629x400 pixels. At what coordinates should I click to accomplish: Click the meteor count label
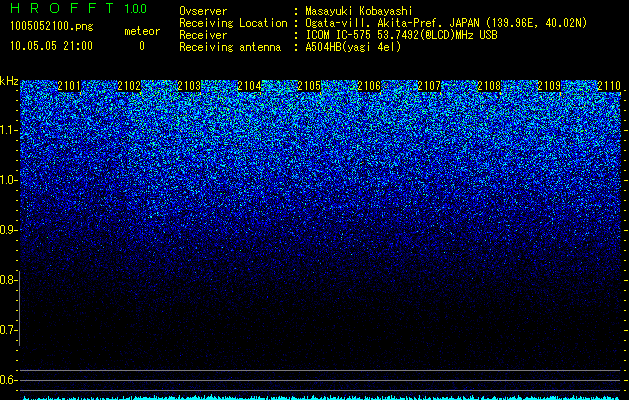[142, 31]
